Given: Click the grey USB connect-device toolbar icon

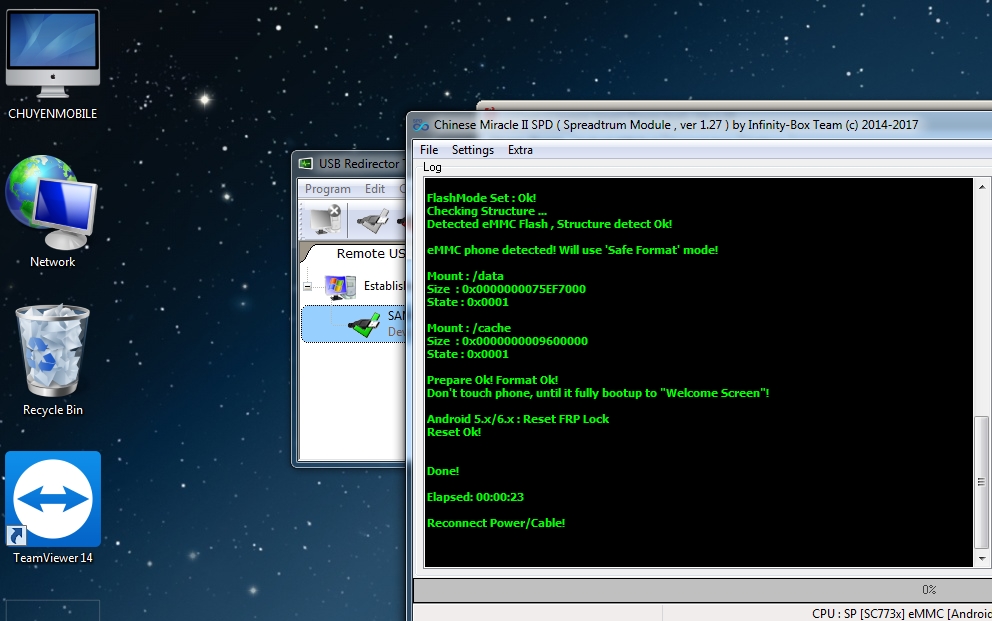Looking at the screenshot, I should (373, 220).
